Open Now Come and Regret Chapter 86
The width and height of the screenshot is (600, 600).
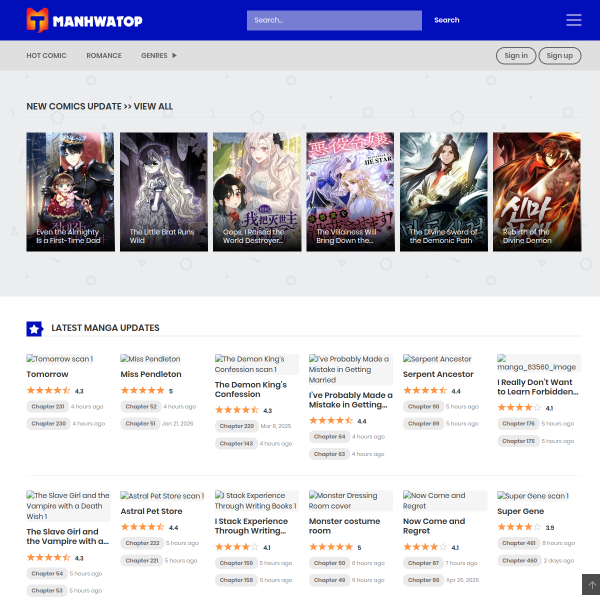[423, 580]
